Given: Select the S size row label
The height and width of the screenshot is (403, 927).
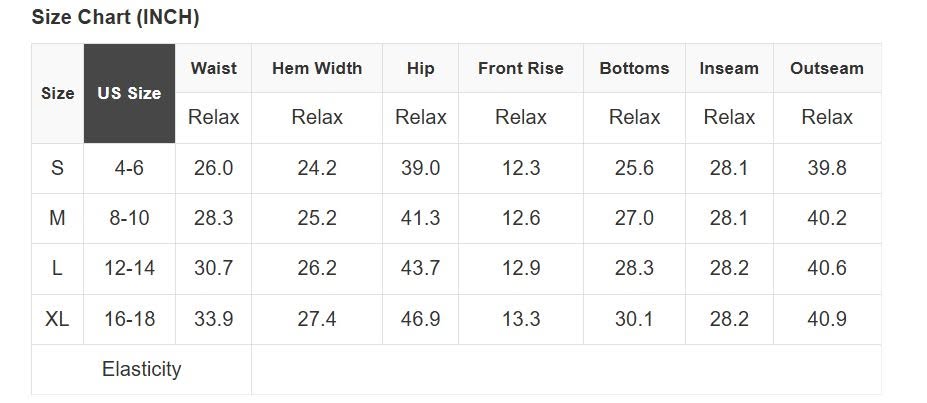Looking at the screenshot, I should tap(57, 168).
